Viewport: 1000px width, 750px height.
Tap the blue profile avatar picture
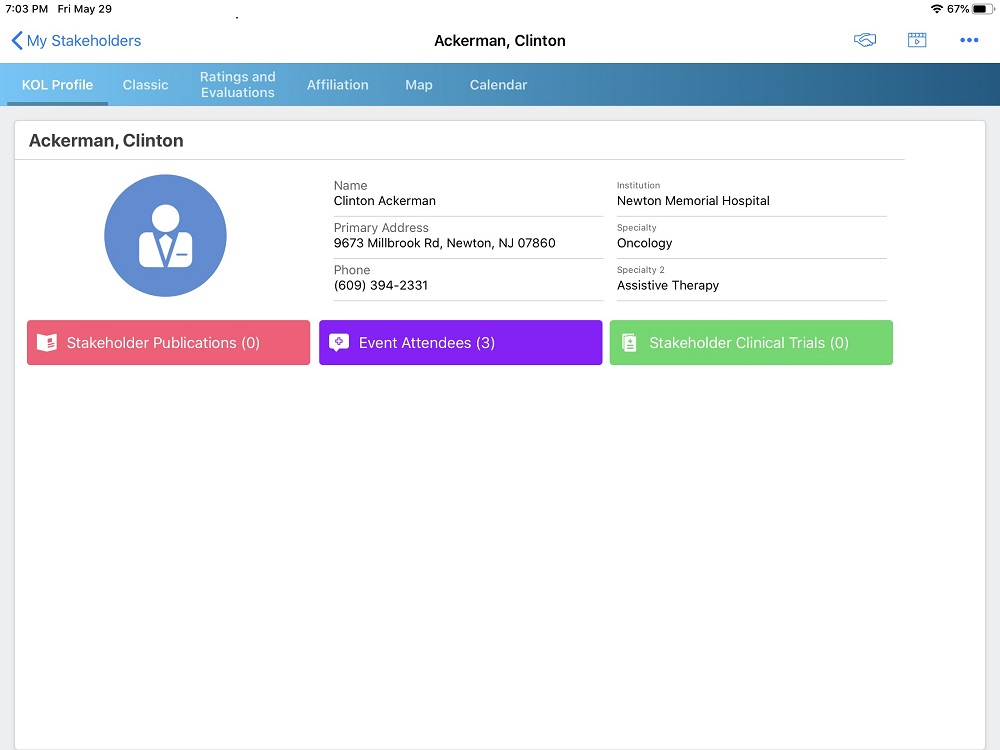165,236
